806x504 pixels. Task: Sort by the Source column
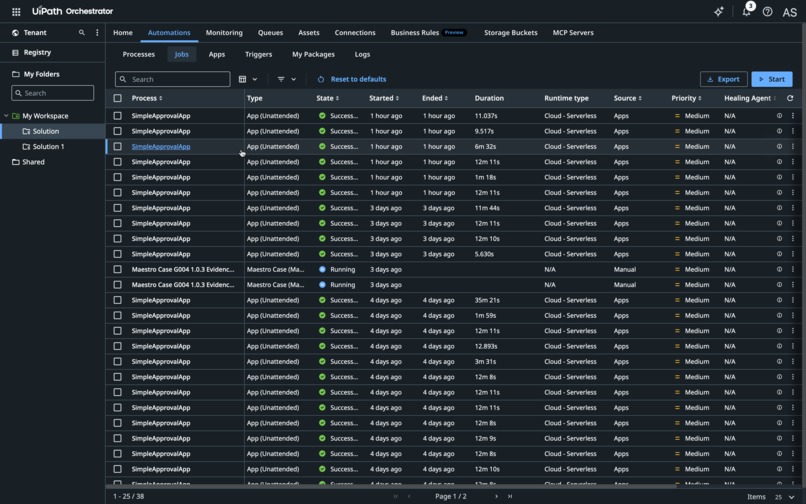pos(628,98)
